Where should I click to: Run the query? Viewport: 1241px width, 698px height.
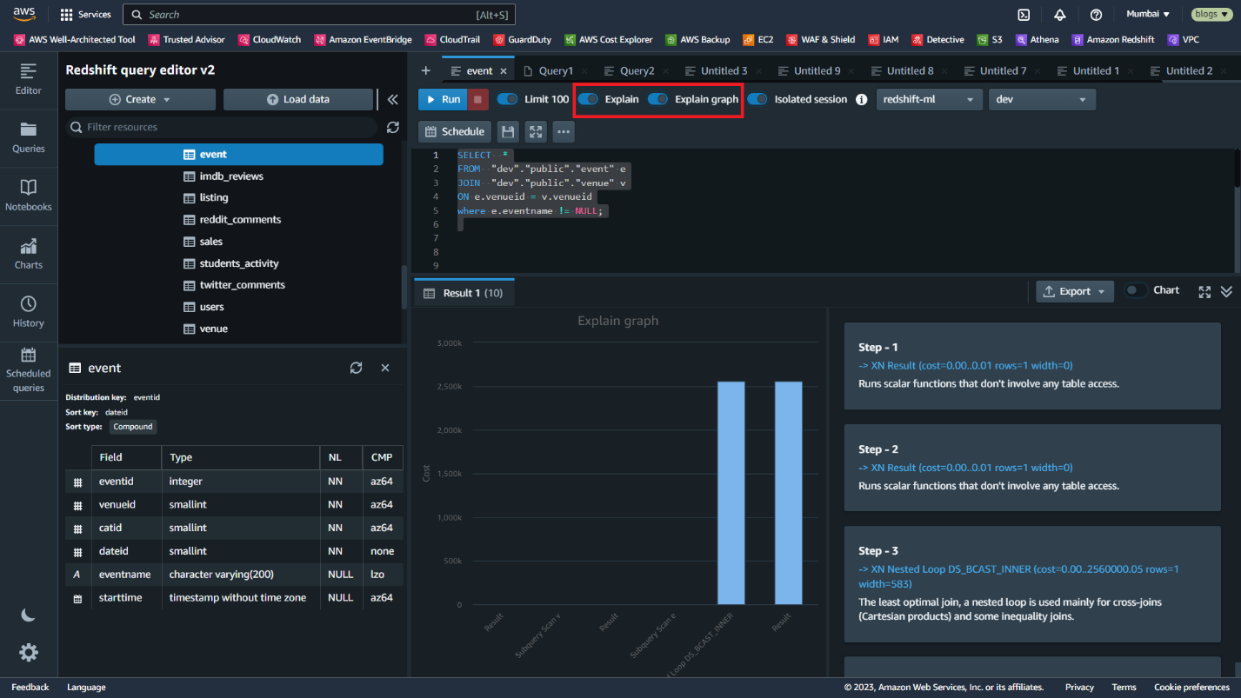442,99
